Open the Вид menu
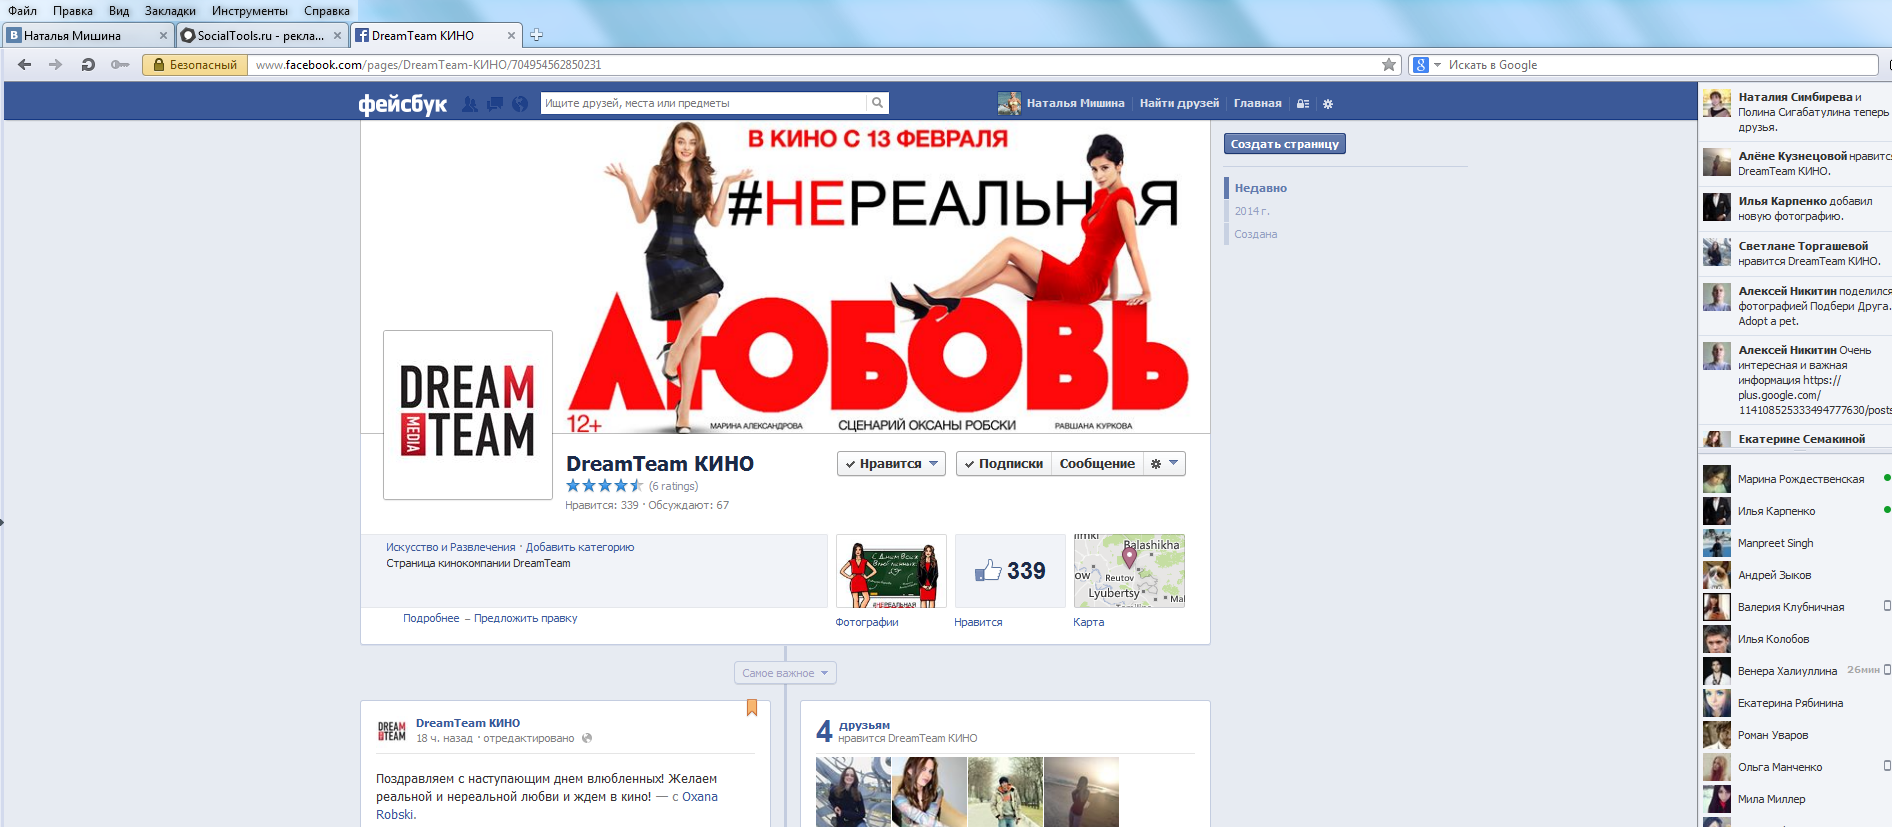The width and height of the screenshot is (1892, 827). coord(119,11)
